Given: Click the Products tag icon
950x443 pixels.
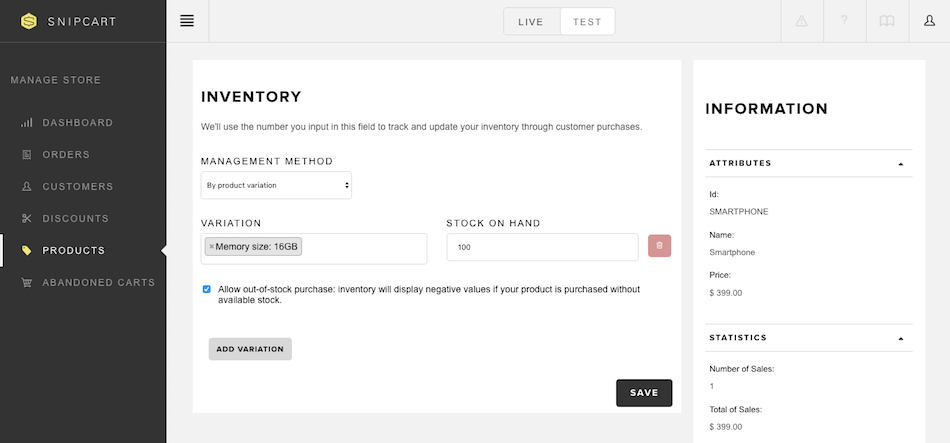Looking at the screenshot, I should pyautogui.click(x=26, y=250).
